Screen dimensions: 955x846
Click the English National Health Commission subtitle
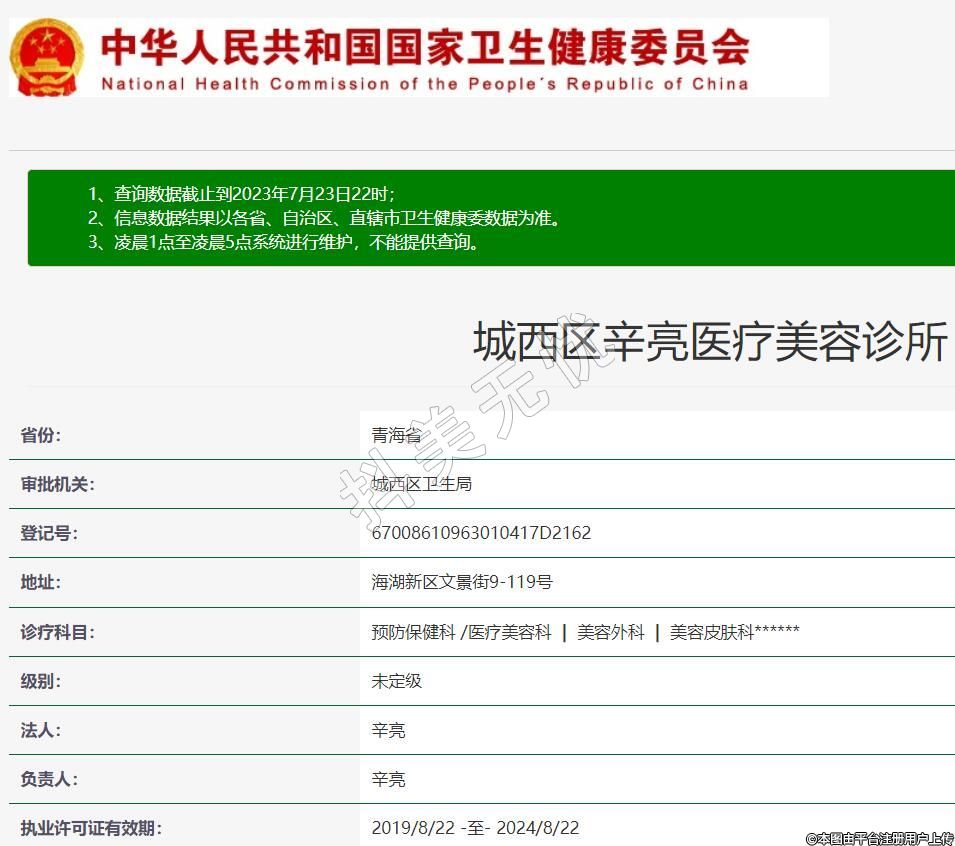(425, 84)
